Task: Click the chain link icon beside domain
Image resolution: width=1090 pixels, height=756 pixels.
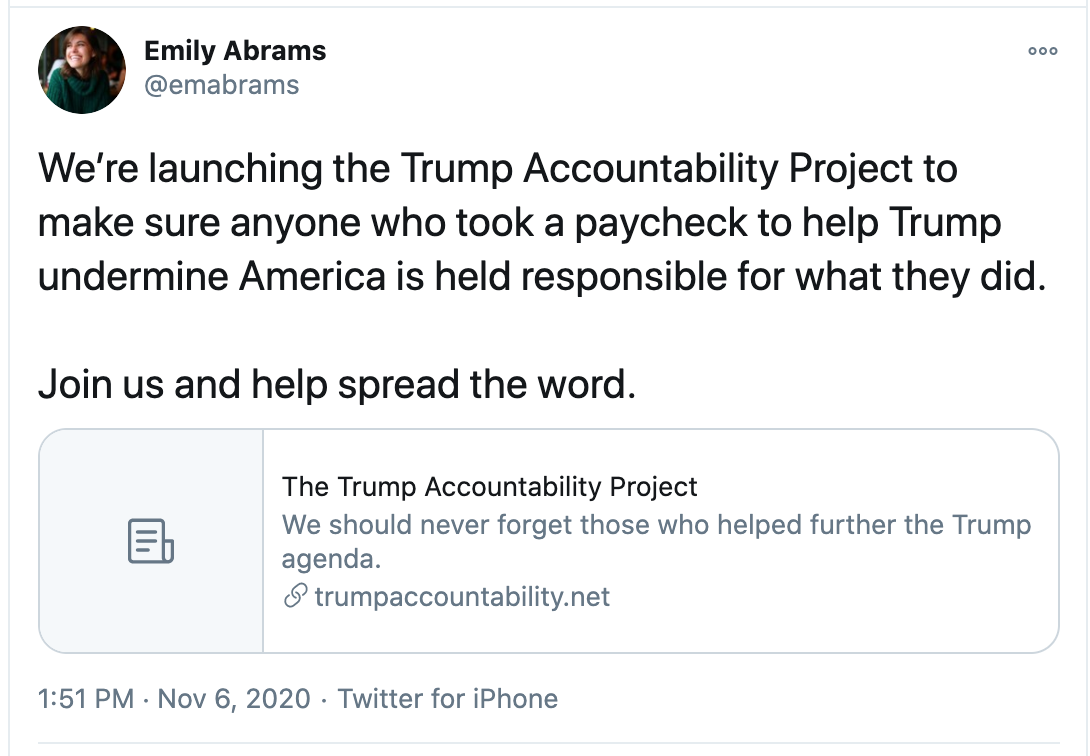Action: point(295,596)
